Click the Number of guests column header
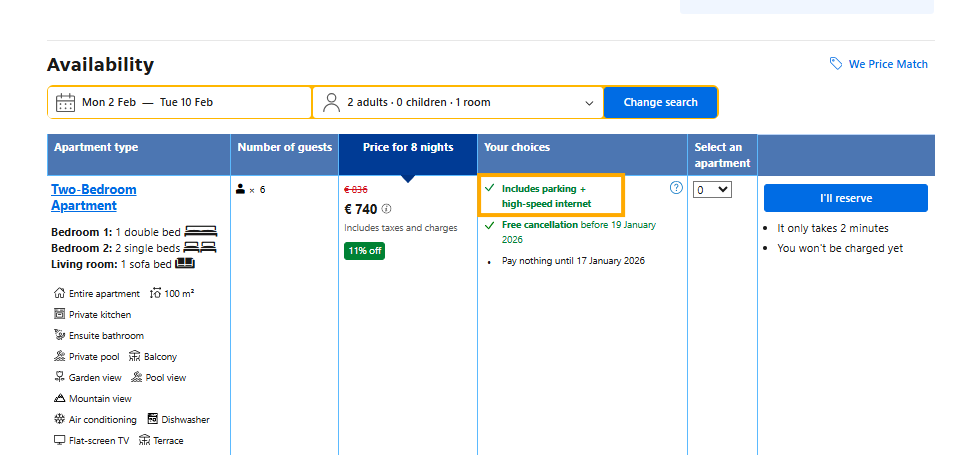 (284, 155)
